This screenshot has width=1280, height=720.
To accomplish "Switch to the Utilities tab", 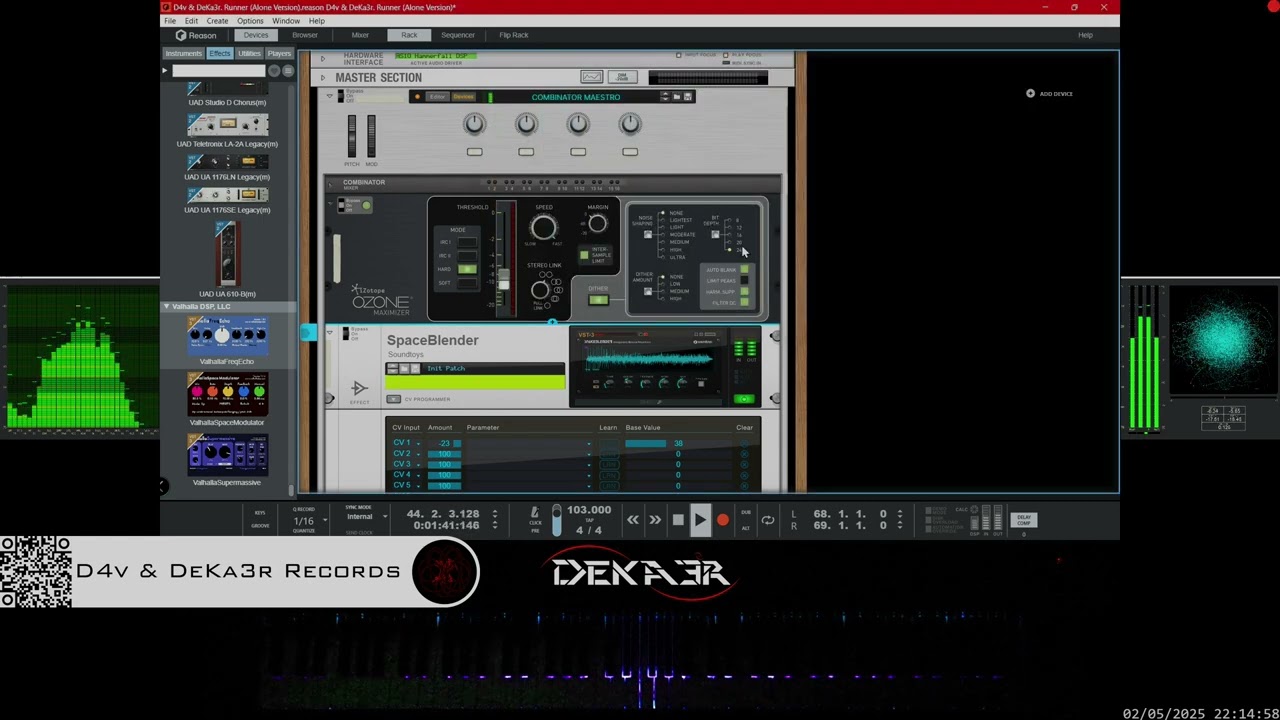I will click(250, 53).
